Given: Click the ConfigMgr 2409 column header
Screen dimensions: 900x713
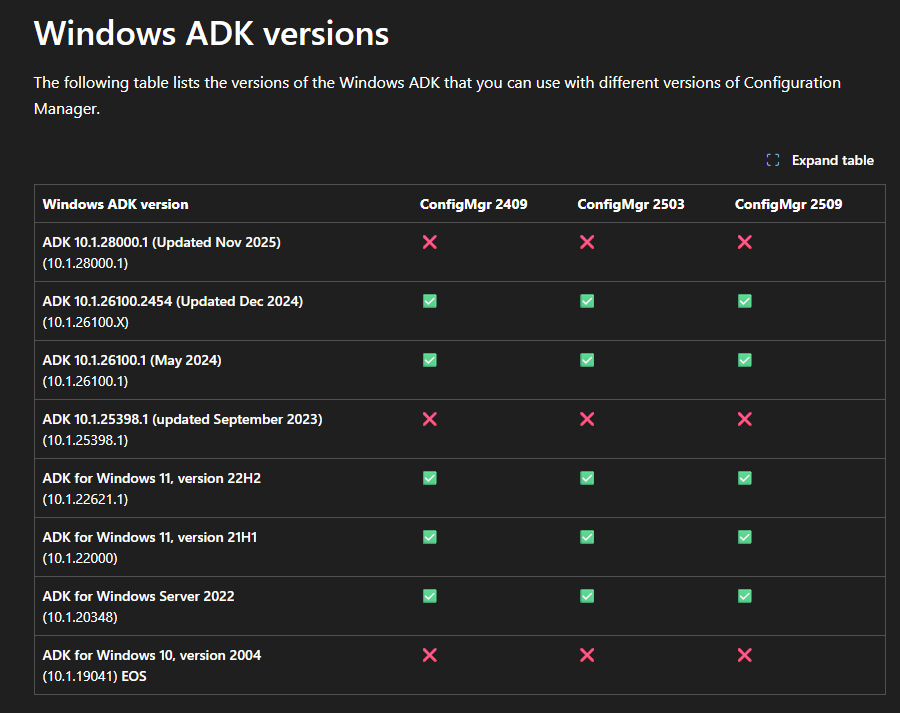Looking at the screenshot, I should (474, 204).
